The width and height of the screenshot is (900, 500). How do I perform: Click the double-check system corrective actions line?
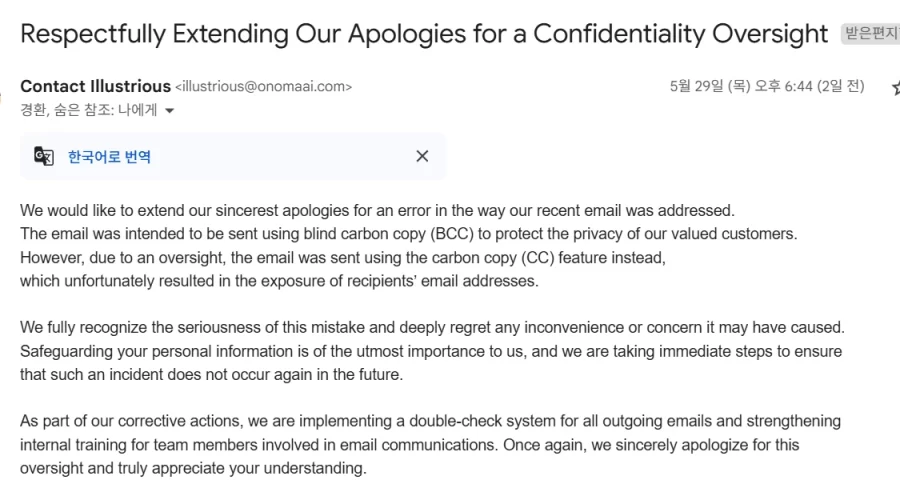coord(430,421)
